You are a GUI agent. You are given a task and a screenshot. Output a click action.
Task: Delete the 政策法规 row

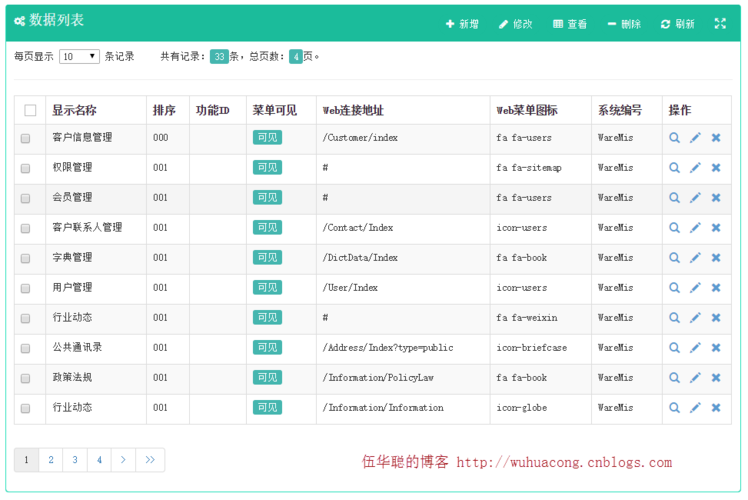point(716,377)
